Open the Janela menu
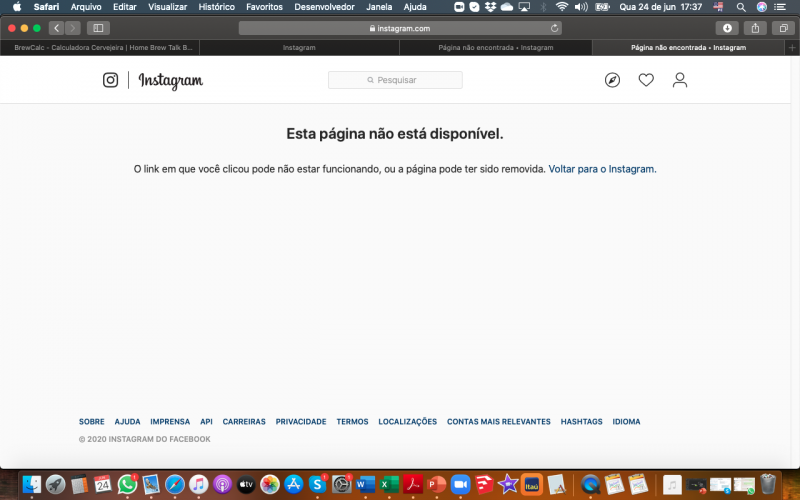Image resolution: width=800 pixels, height=500 pixels. pos(379,7)
